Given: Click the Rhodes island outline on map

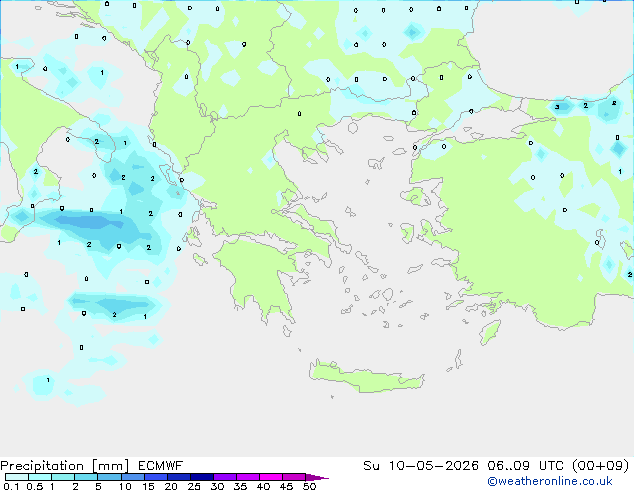Looking at the screenshot, I should click(490, 332).
